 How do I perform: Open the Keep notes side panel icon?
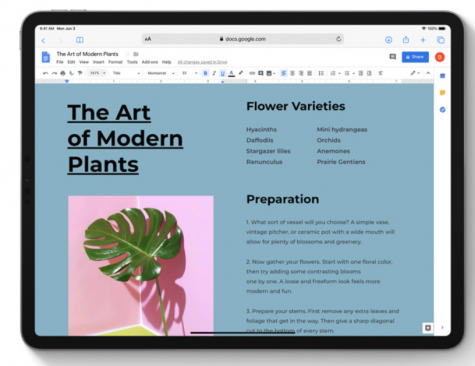443,93
